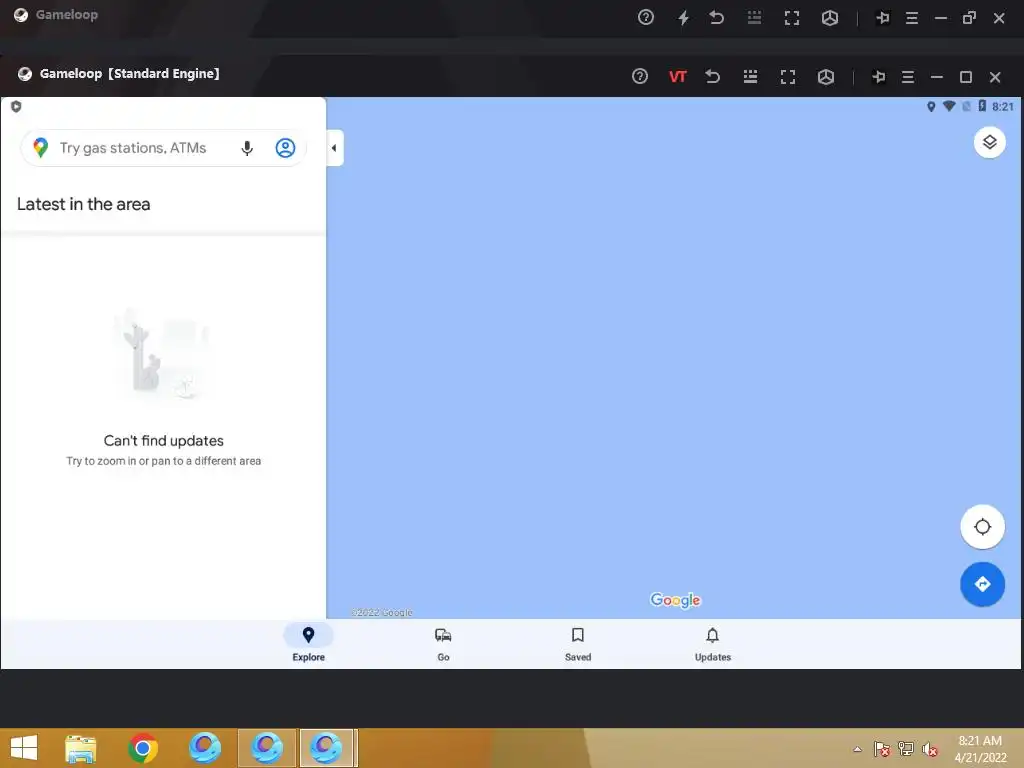Screen dimensions: 1024x768
Task: Click the 'Can't find updates' message
Action: (164, 441)
